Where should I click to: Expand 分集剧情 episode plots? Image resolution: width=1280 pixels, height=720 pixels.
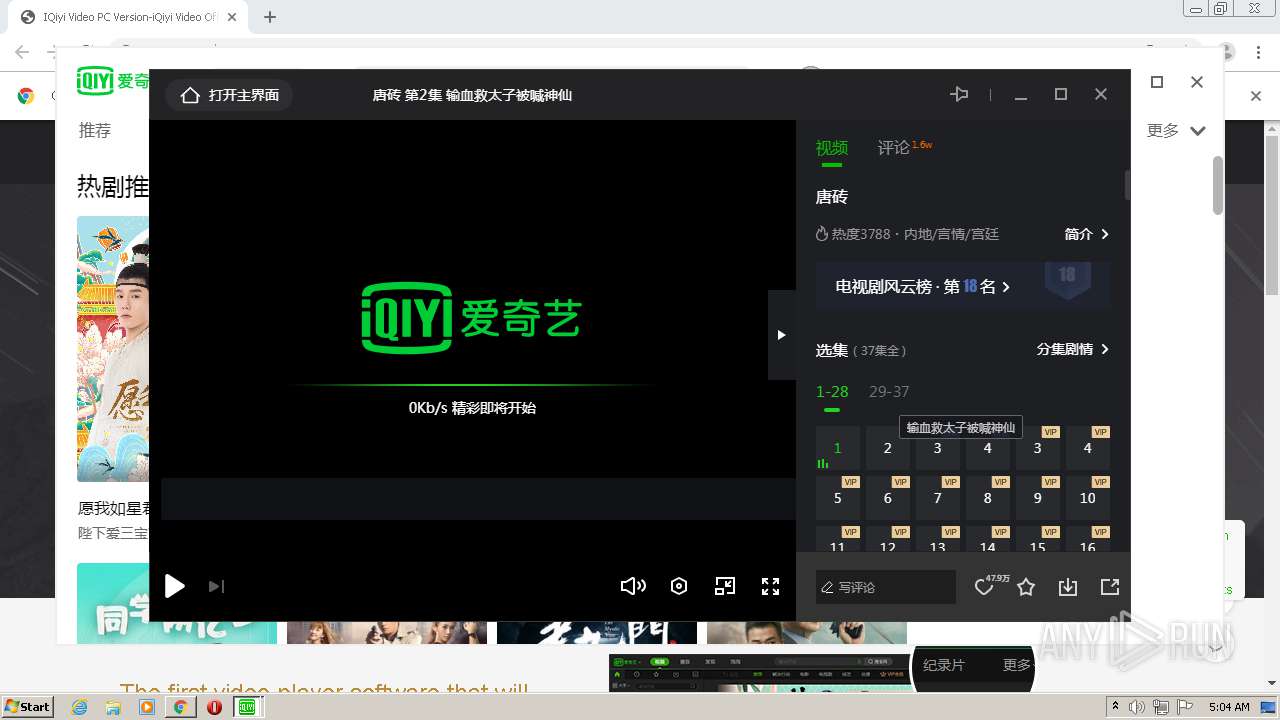coord(1073,349)
